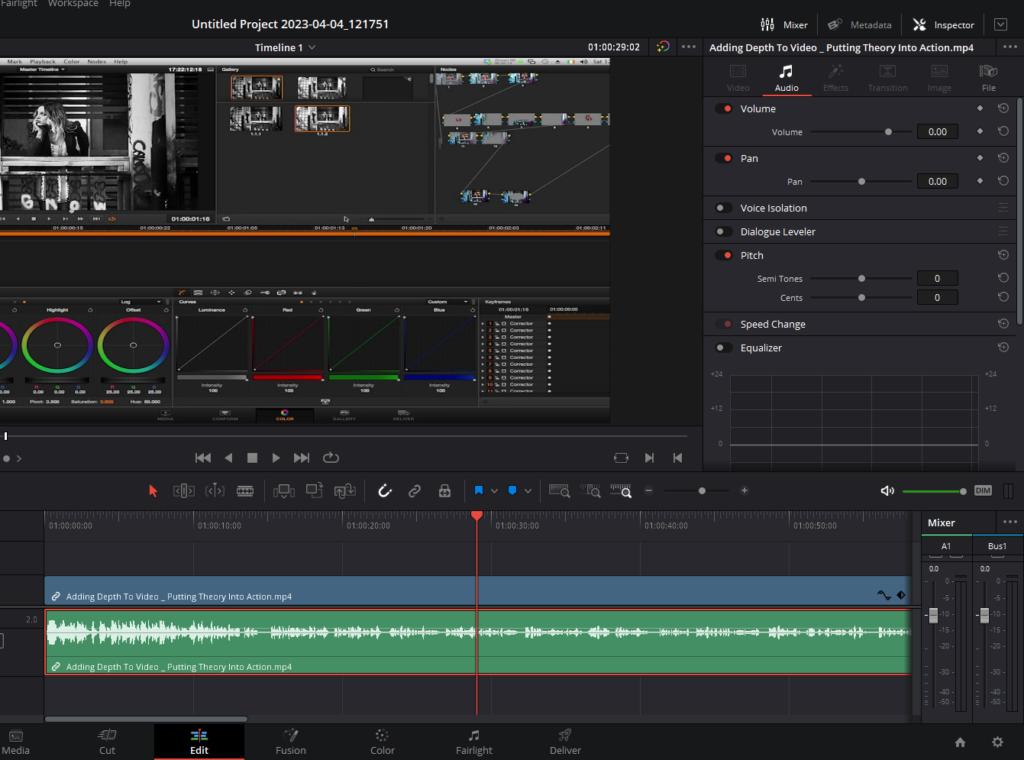Turn off the Pitch toggle
This screenshot has width=1024, height=760.
point(724,255)
